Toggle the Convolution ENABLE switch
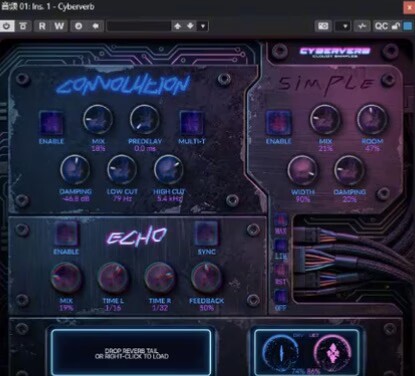This screenshot has width=415, height=376. coord(51,123)
